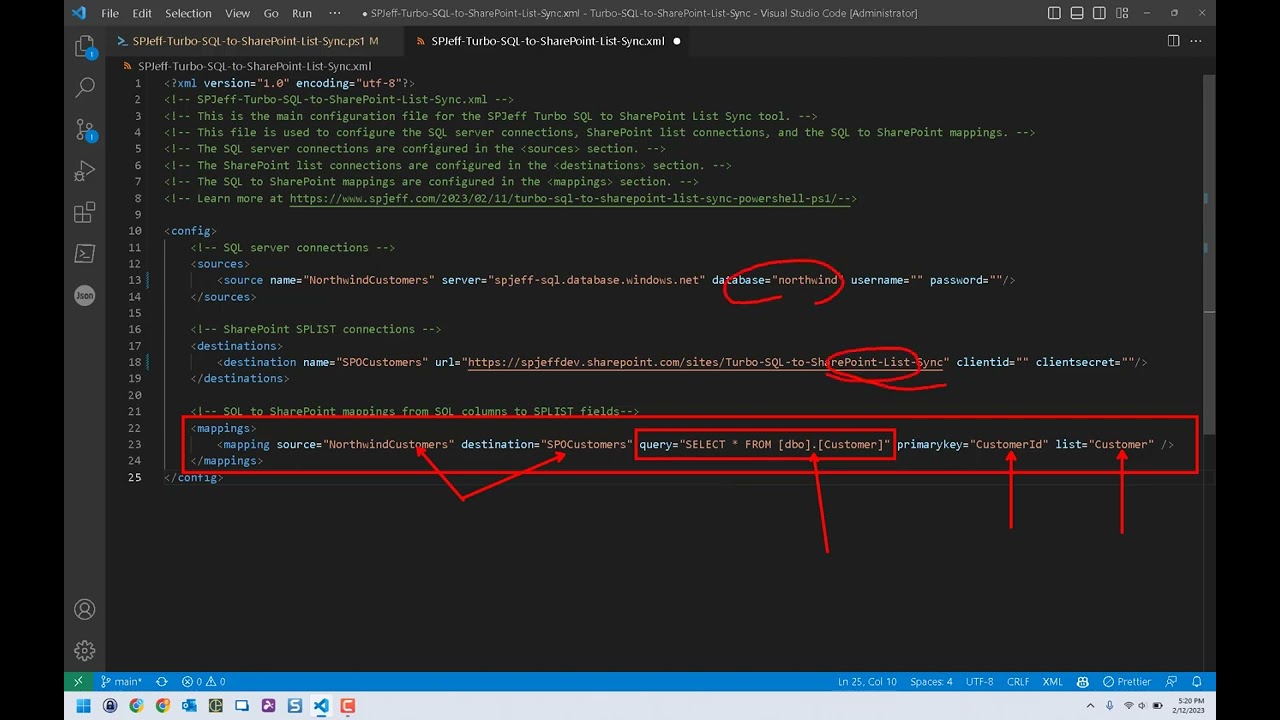Toggle the Panel layout button
Screen dimensions: 1280x720
pyautogui.click(x=1077, y=13)
